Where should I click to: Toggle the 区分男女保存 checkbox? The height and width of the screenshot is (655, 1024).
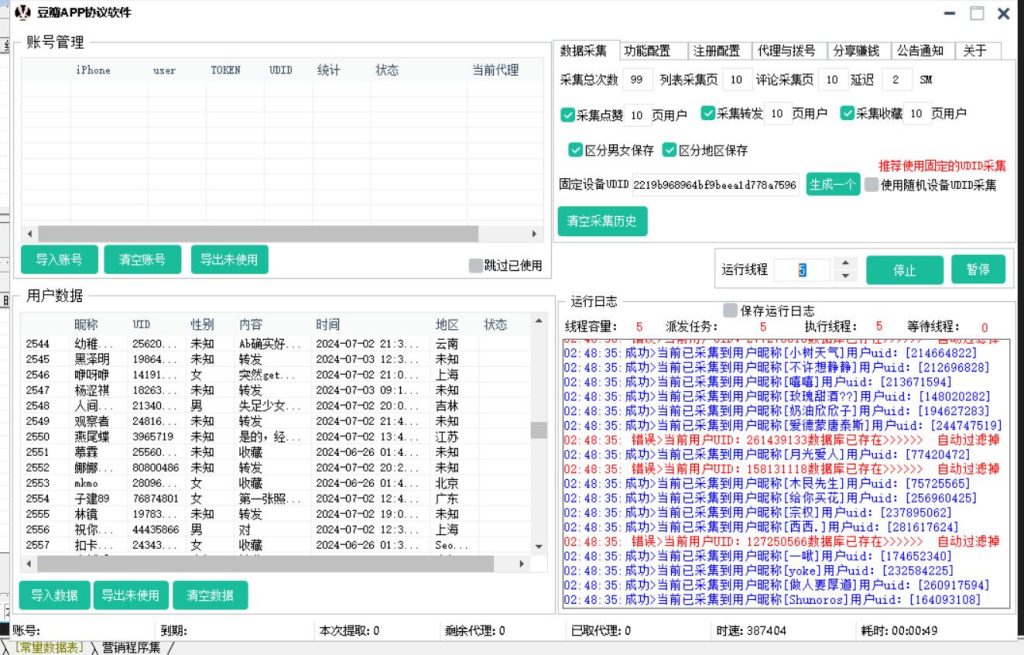coord(575,150)
